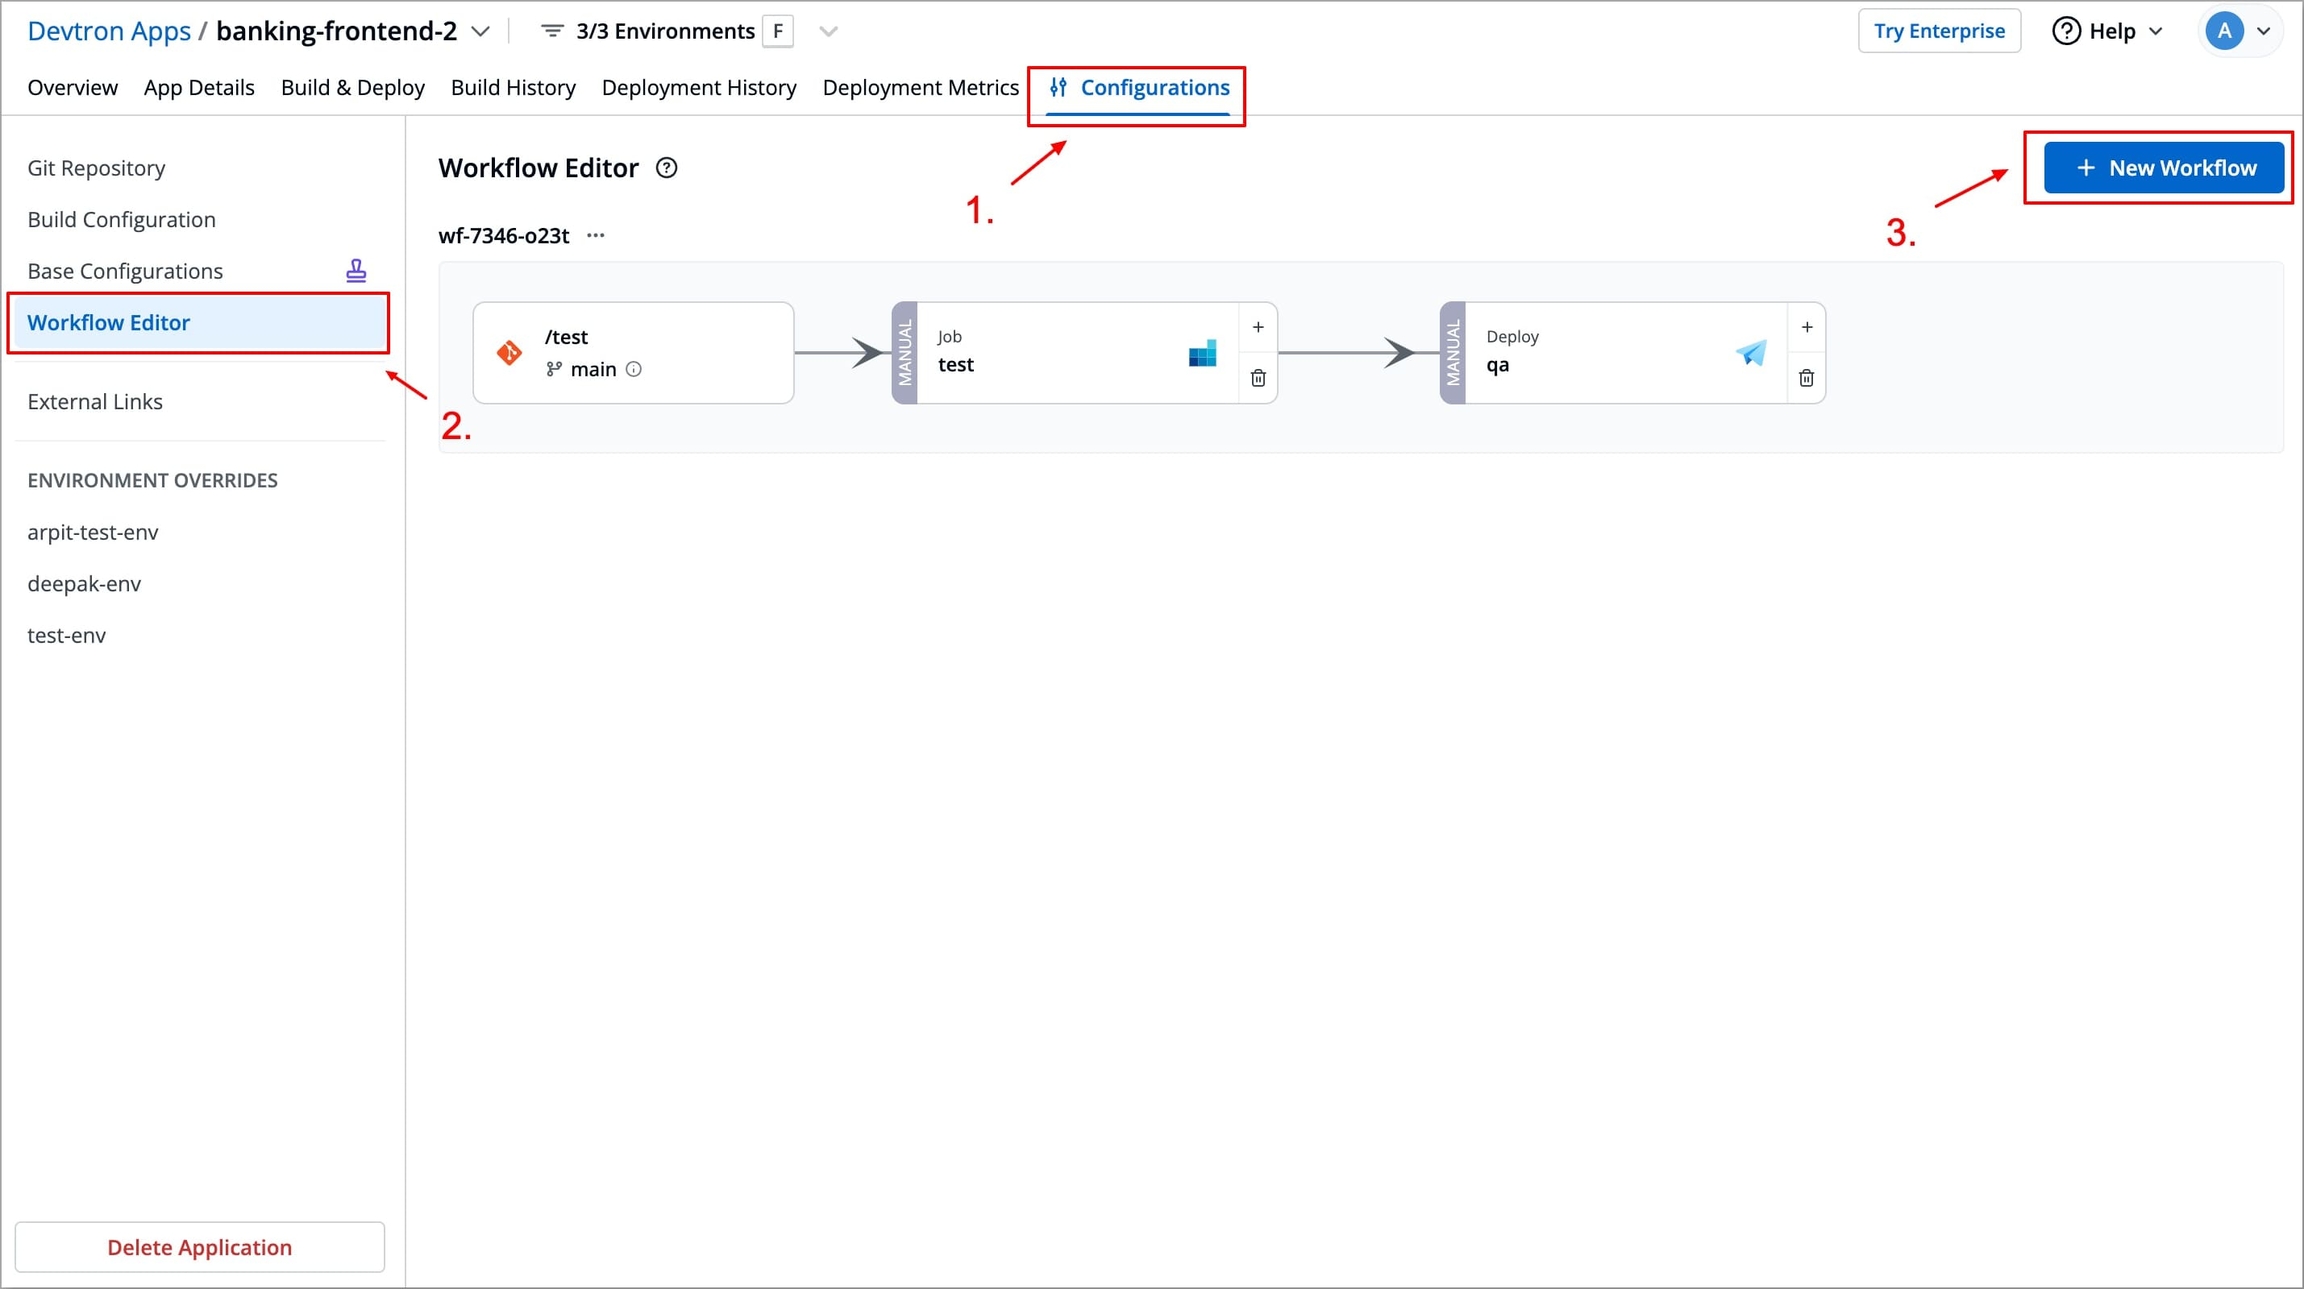Delete the Deploy qa node with the trash icon
Image resolution: width=2304 pixels, height=1289 pixels.
click(1806, 378)
